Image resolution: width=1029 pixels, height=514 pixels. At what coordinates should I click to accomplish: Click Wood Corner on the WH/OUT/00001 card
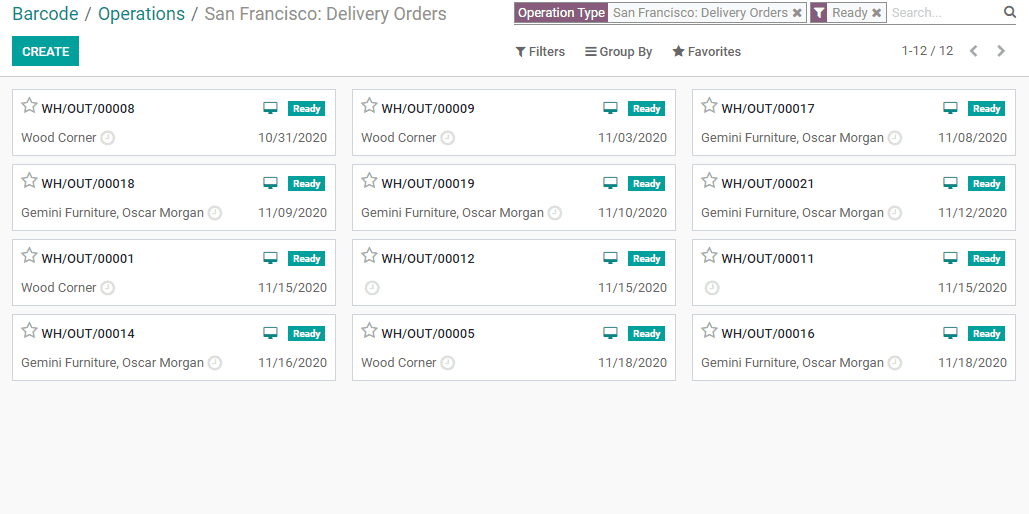pos(58,288)
